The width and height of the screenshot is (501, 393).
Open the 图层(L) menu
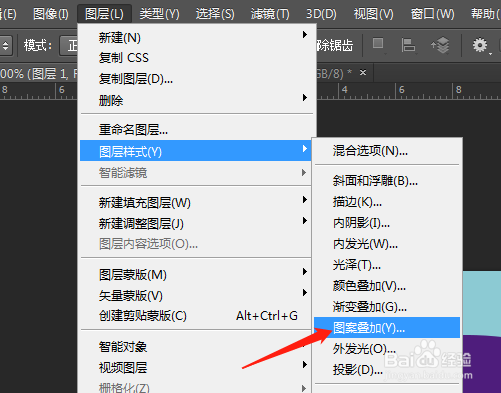(104, 14)
